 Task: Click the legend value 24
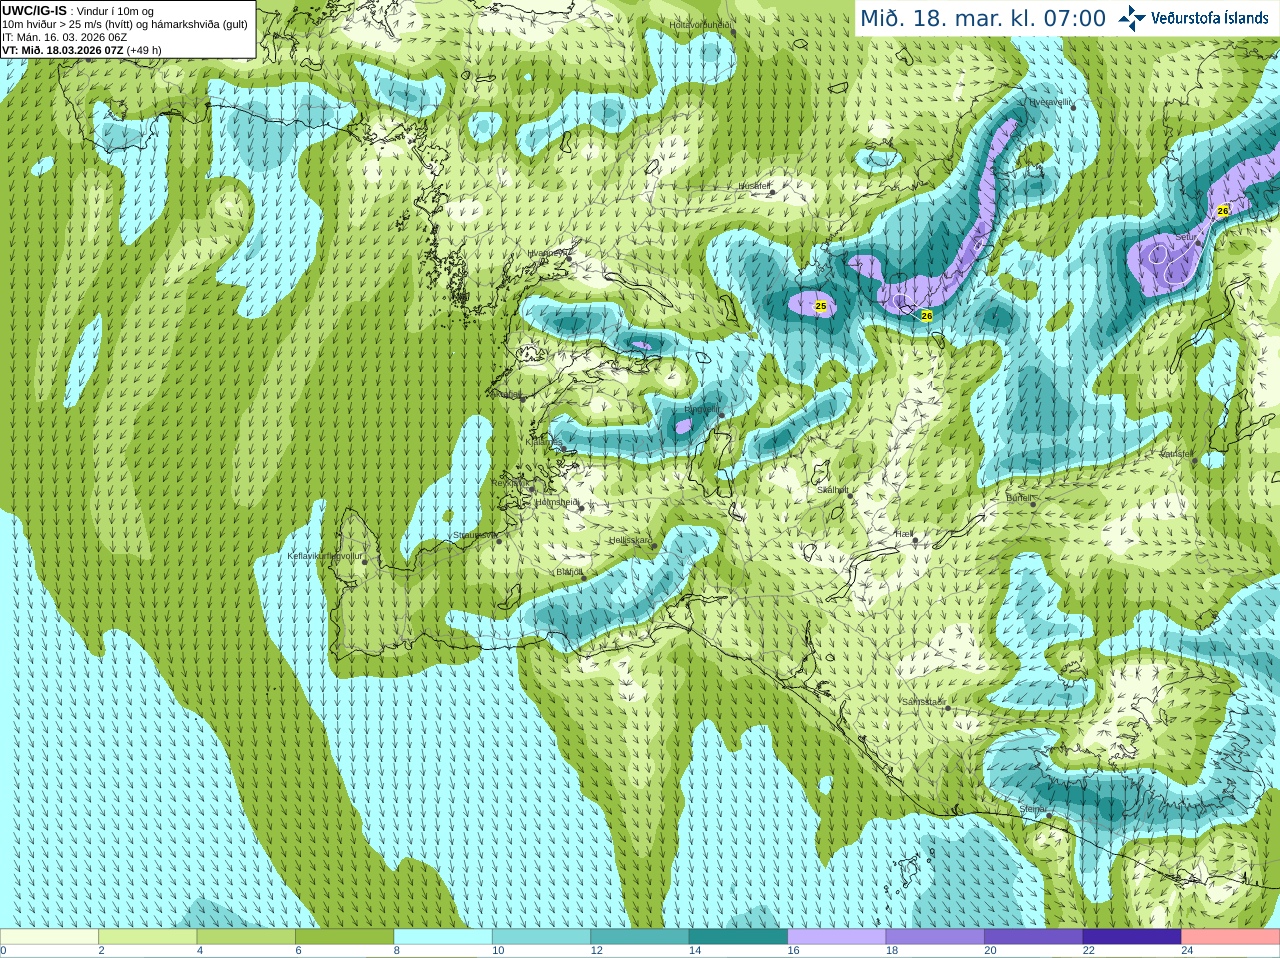1187,951
